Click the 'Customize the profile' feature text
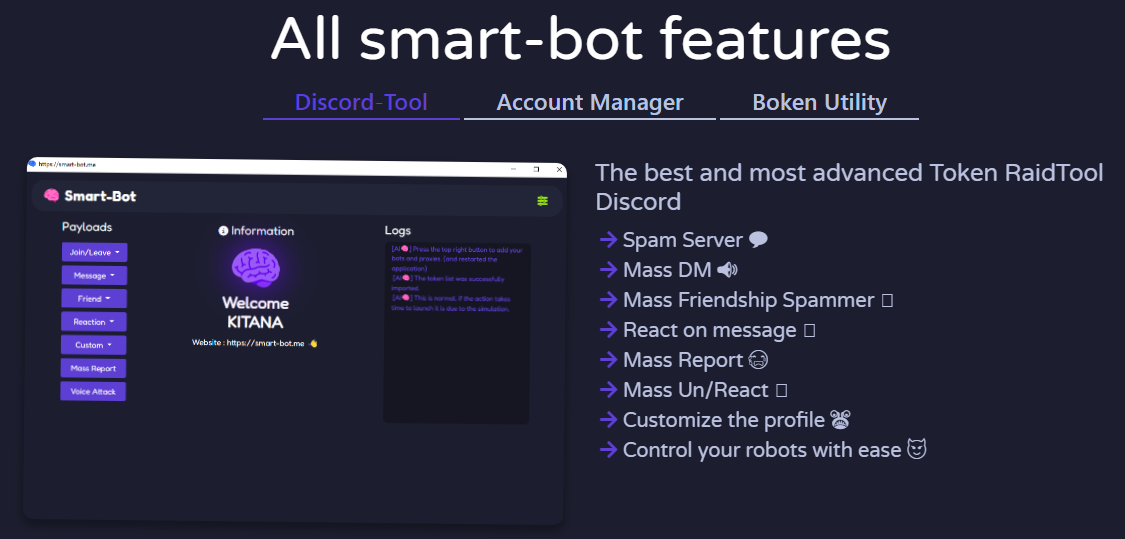This screenshot has width=1125, height=539. [x=724, y=420]
